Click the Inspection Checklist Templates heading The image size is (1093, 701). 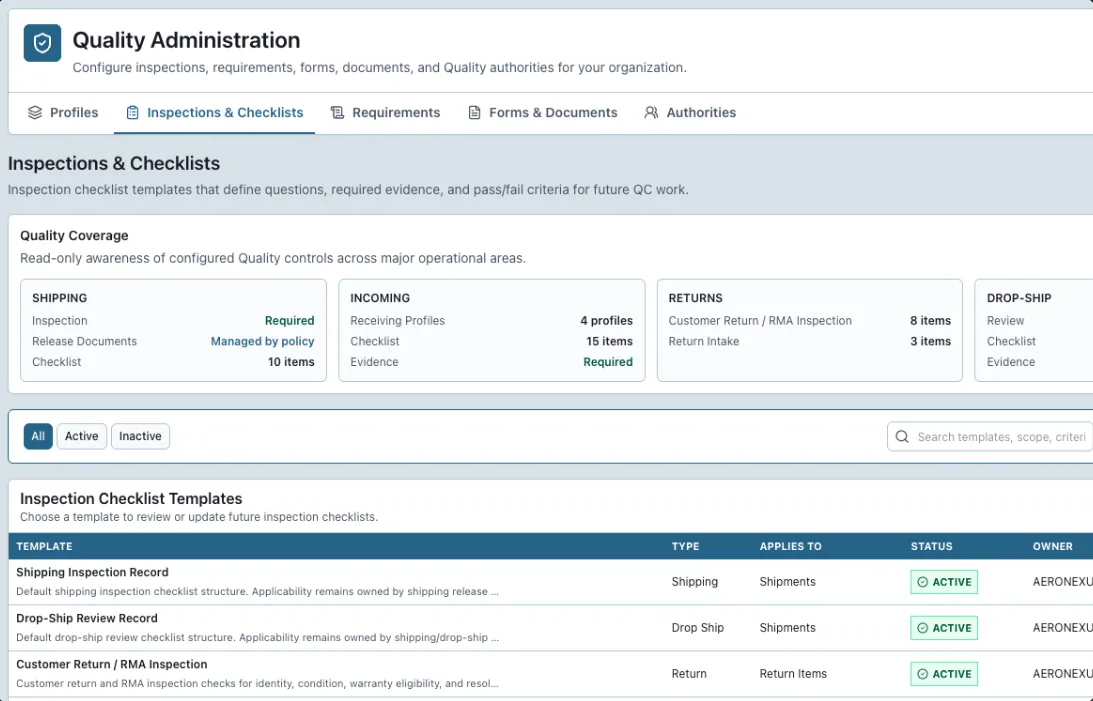(131, 499)
